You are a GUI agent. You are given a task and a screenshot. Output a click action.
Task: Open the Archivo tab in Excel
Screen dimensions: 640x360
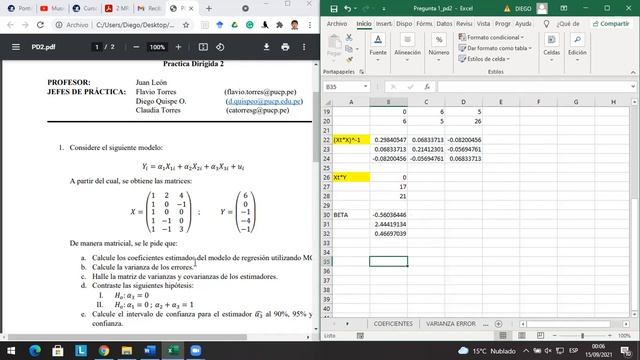[337, 24]
